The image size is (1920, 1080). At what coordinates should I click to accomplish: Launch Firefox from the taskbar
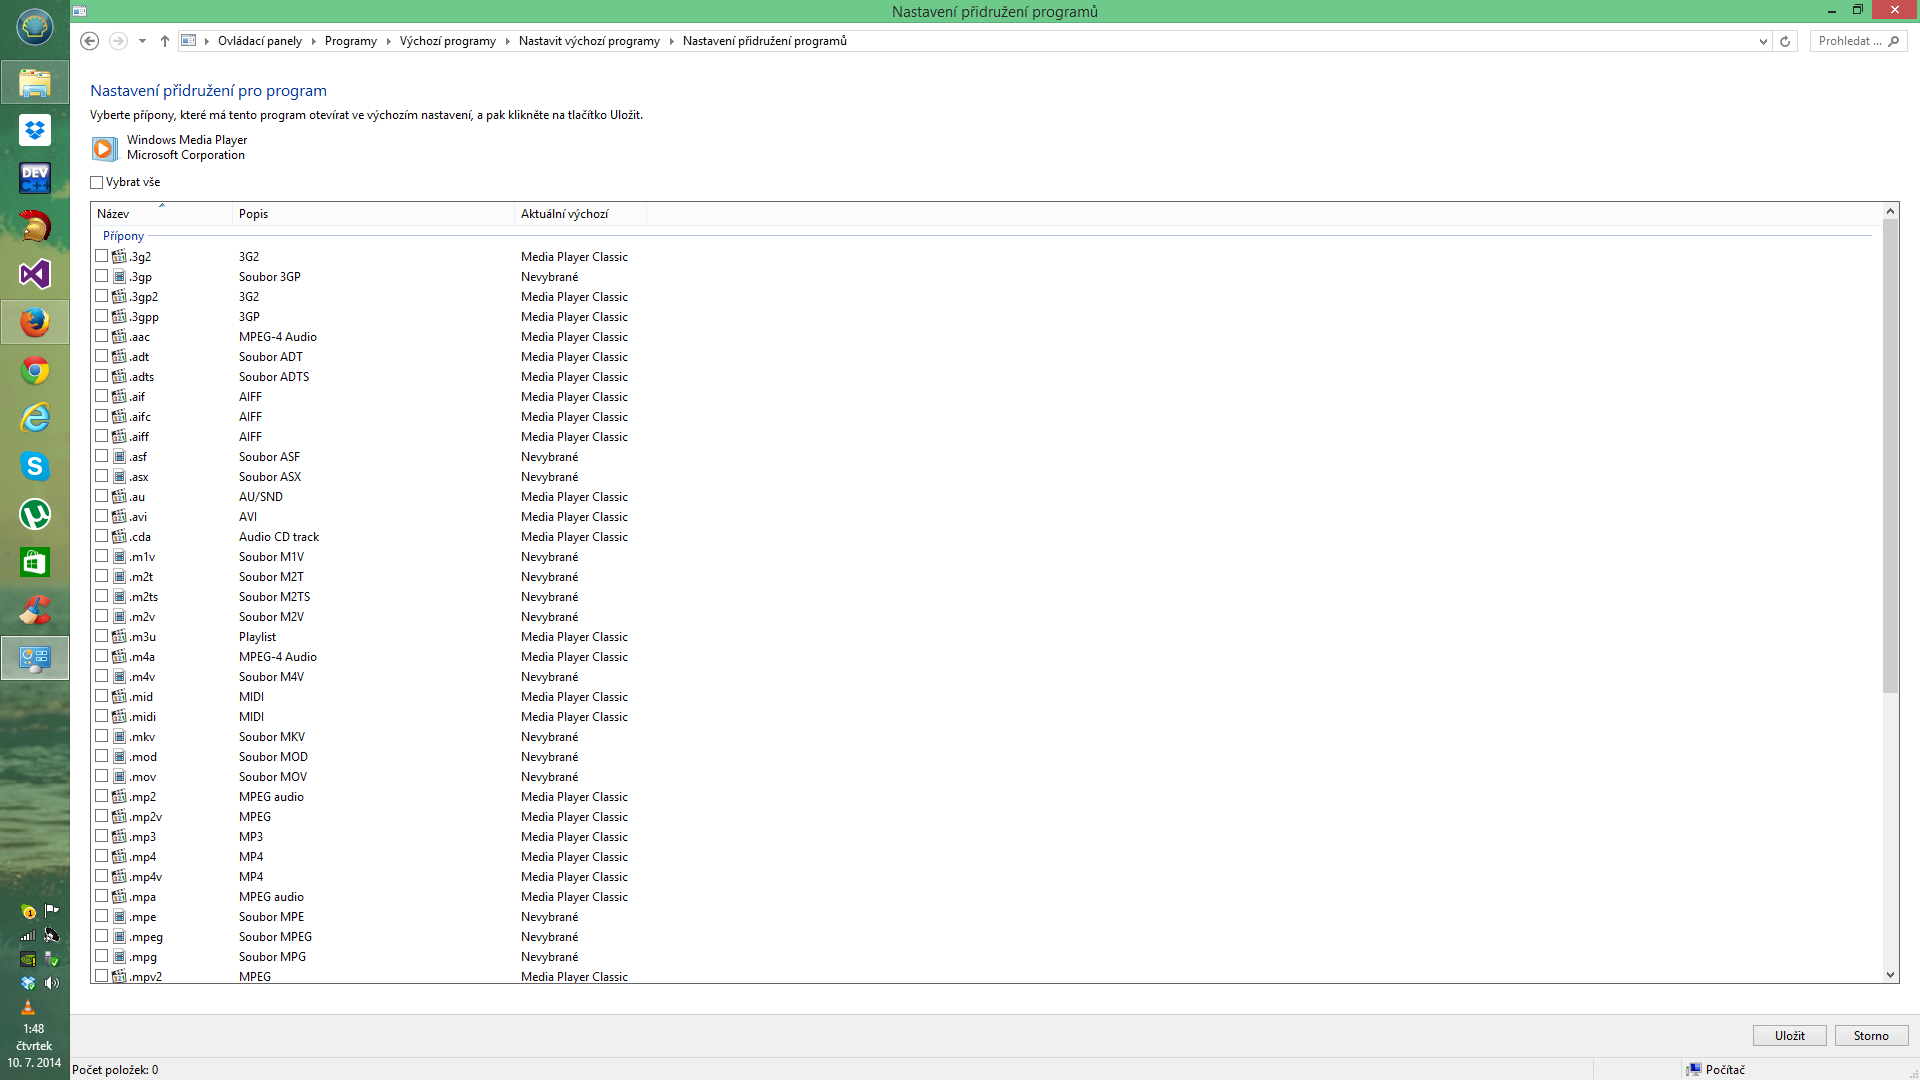(35, 322)
